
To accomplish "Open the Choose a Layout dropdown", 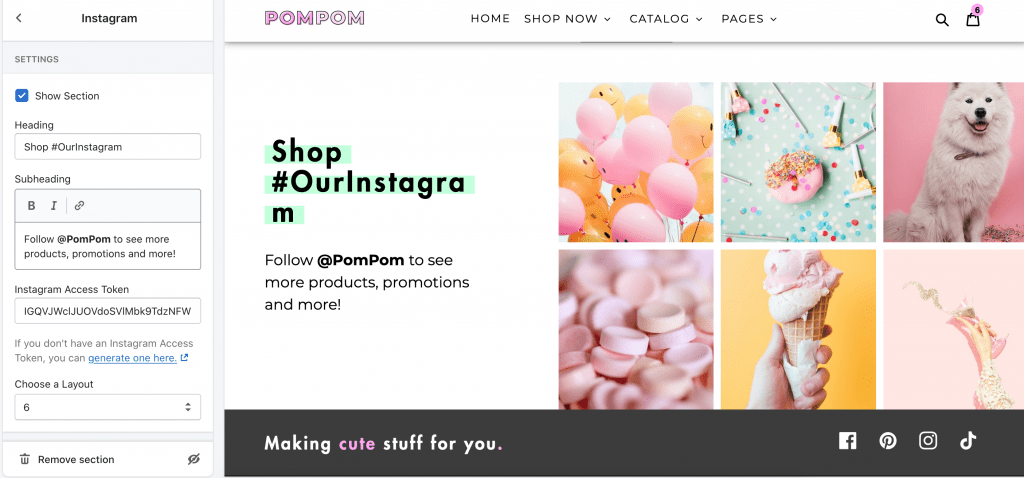I will point(108,407).
